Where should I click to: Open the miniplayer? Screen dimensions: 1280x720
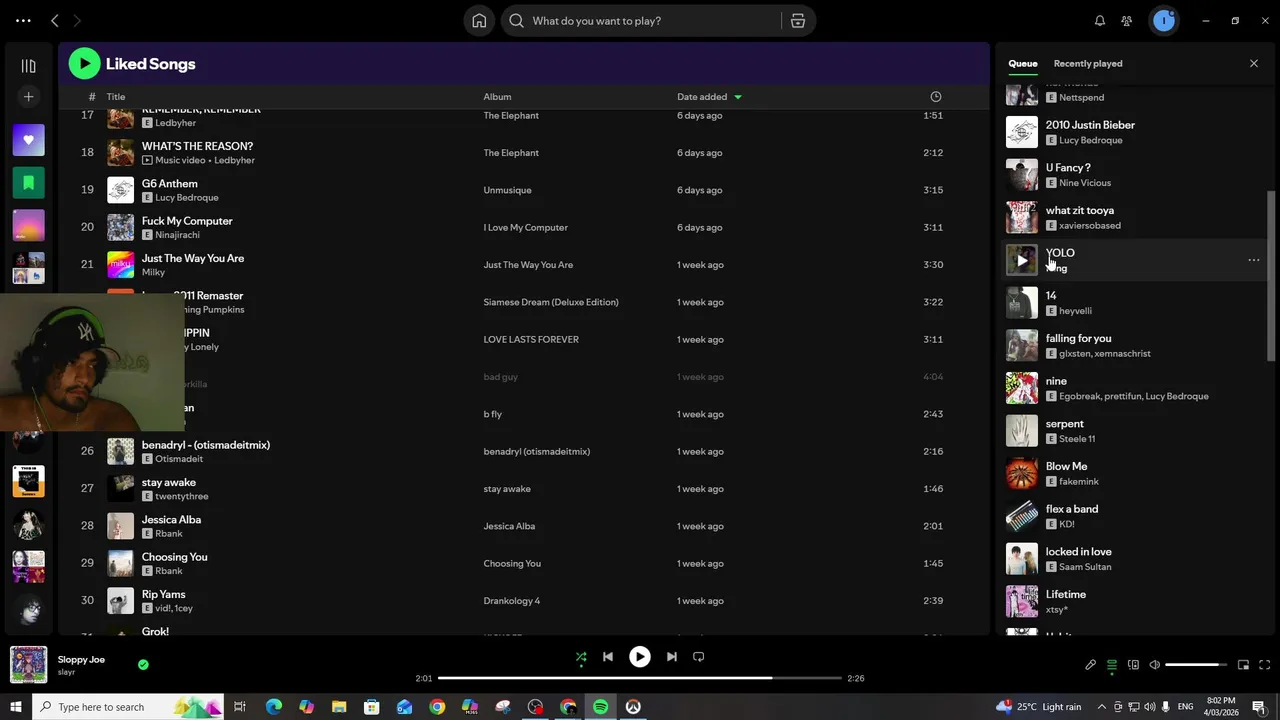point(1244,665)
